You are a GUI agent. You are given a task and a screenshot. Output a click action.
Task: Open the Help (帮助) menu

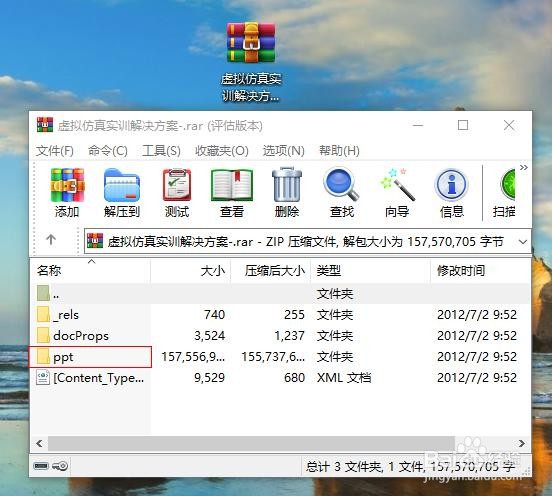point(339,151)
